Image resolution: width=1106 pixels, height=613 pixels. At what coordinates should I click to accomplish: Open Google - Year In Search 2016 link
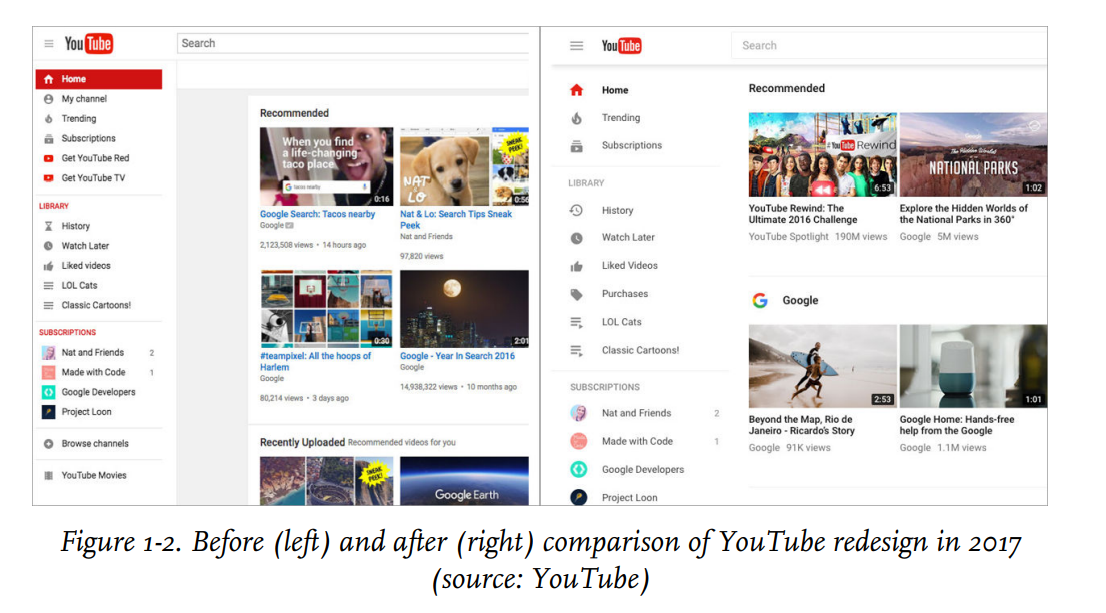tap(457, 356)
